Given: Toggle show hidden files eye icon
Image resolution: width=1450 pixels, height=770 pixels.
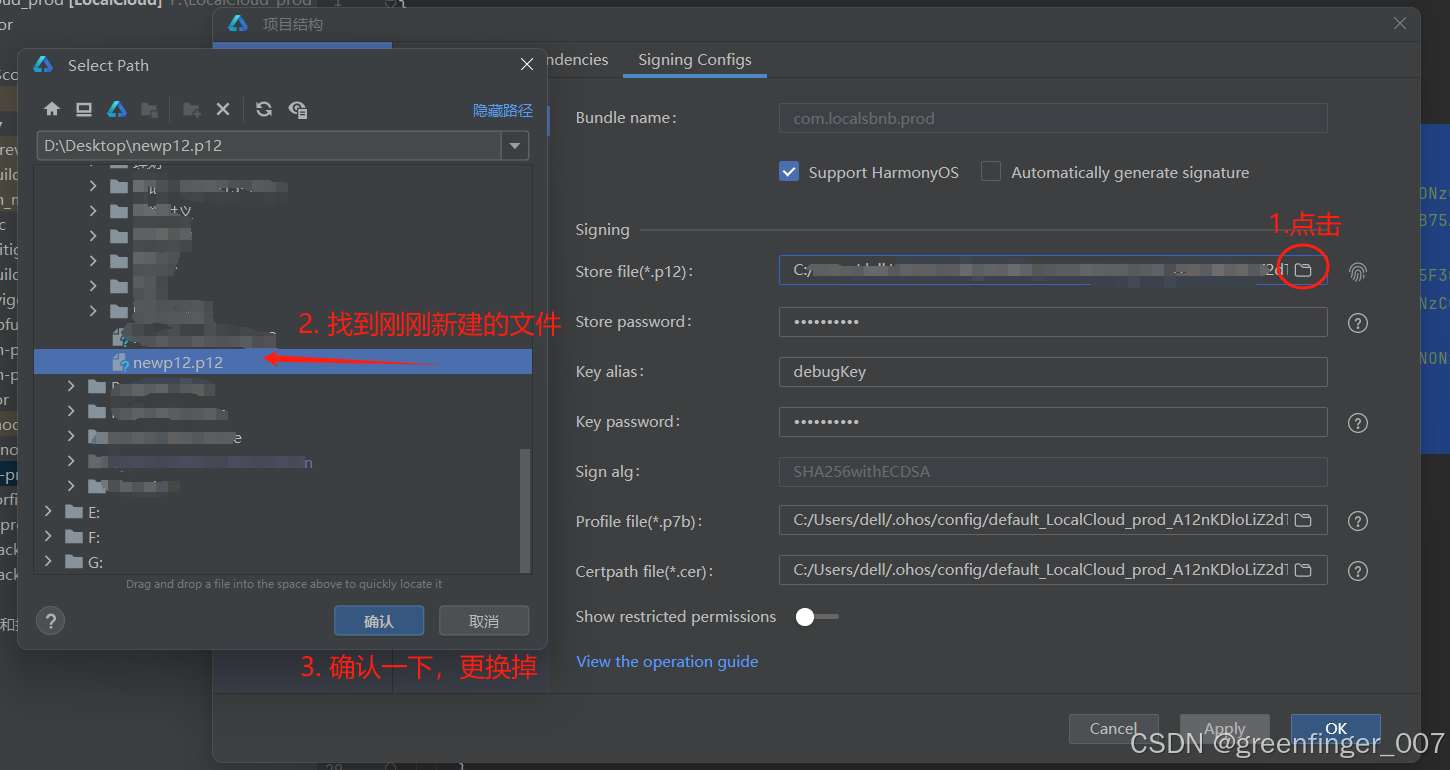Looking at the screenshot, I should 297,110.
